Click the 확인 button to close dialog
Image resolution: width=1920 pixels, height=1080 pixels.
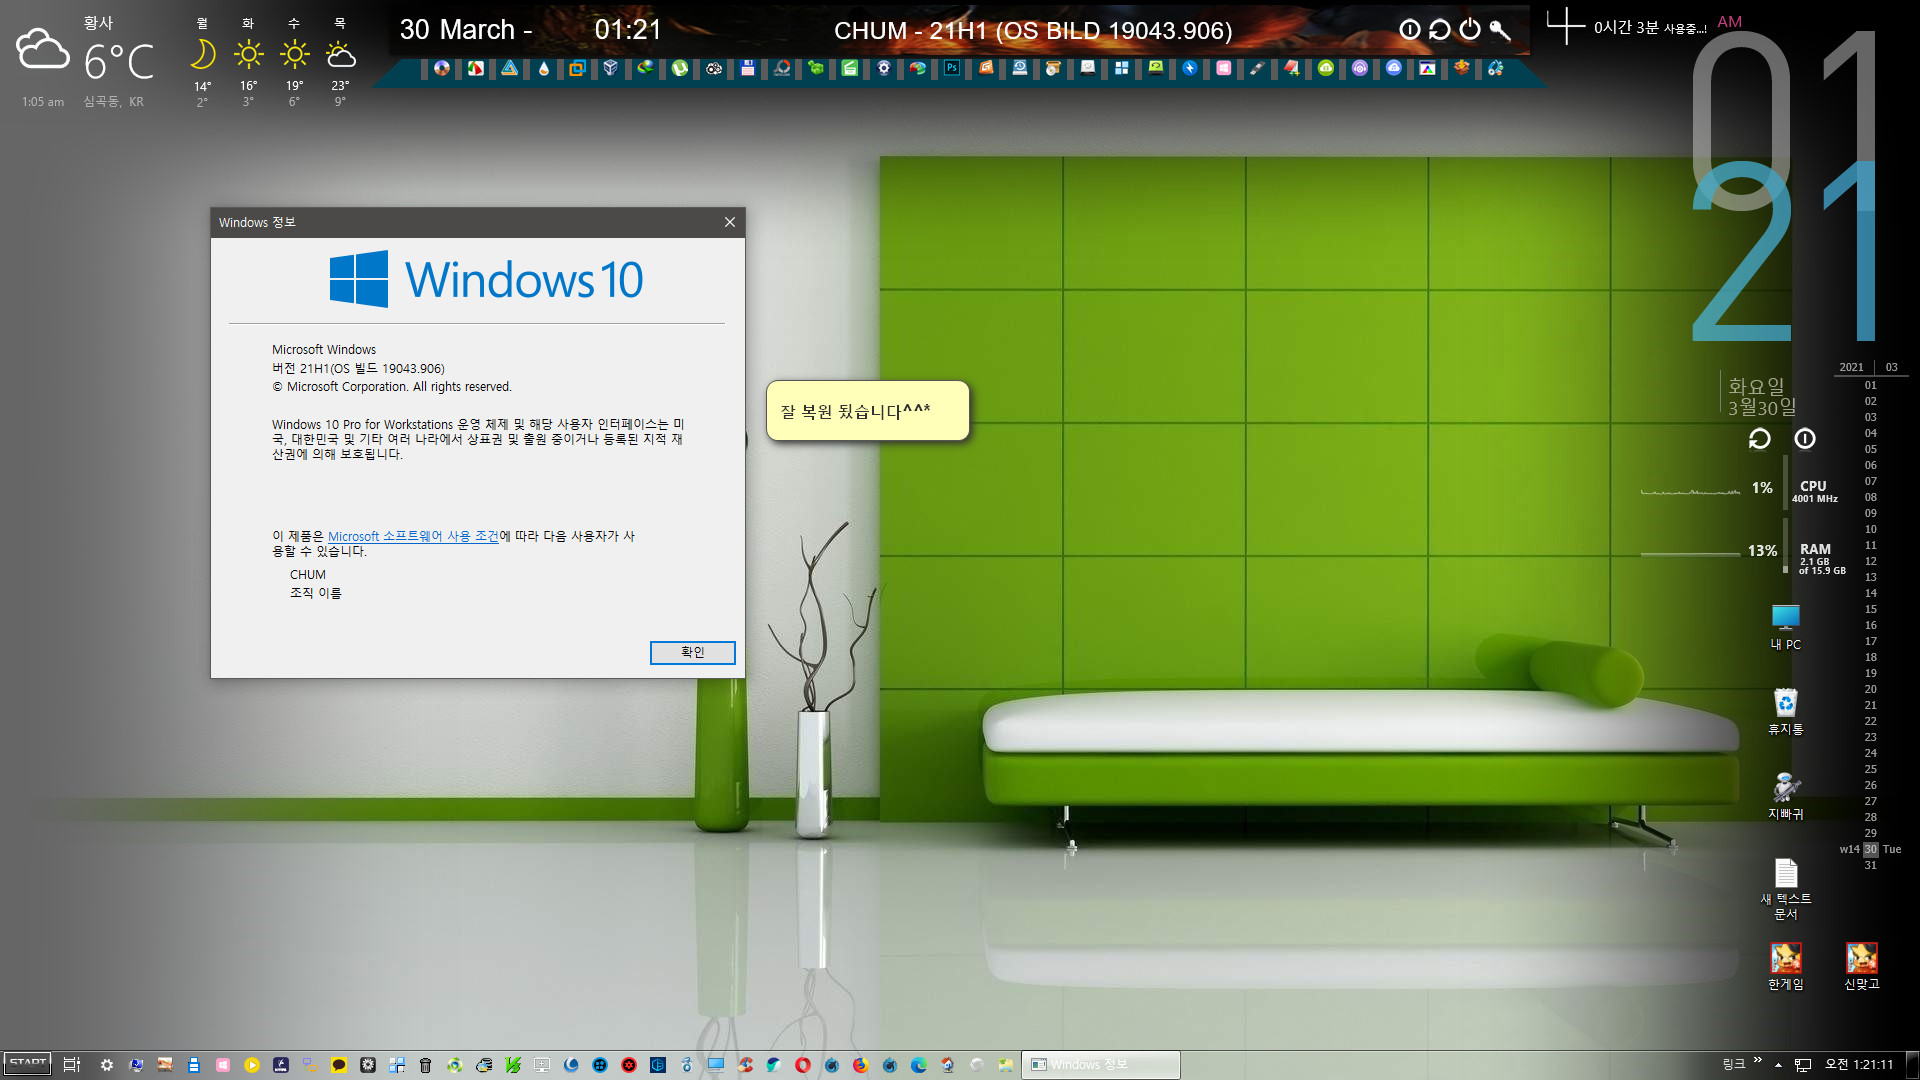click(x=691, y=651)
